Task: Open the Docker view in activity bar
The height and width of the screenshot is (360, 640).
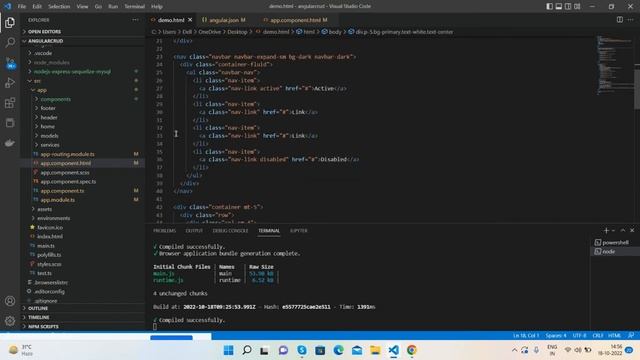Action: pos(10,143)
